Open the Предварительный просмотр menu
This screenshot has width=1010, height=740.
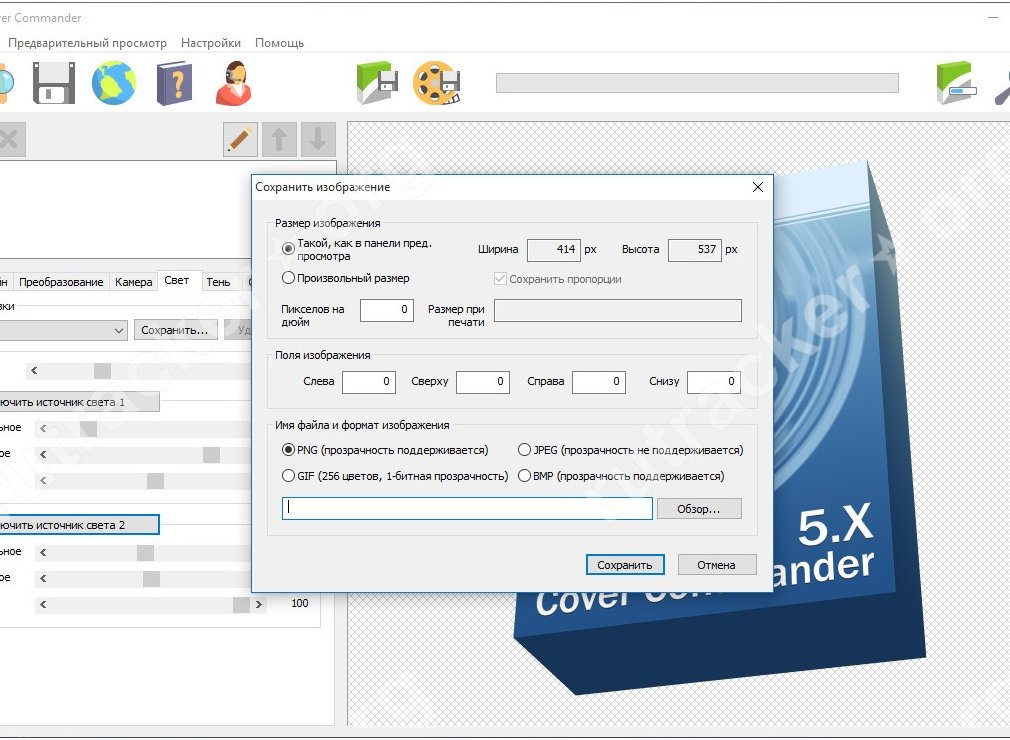pyautogui.click(x=87, y=43)
